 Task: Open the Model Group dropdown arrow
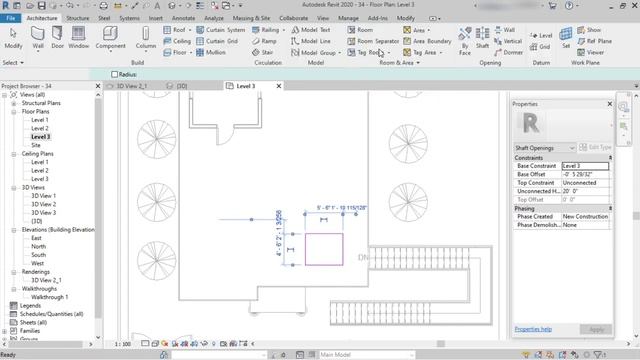coord(340,53)
